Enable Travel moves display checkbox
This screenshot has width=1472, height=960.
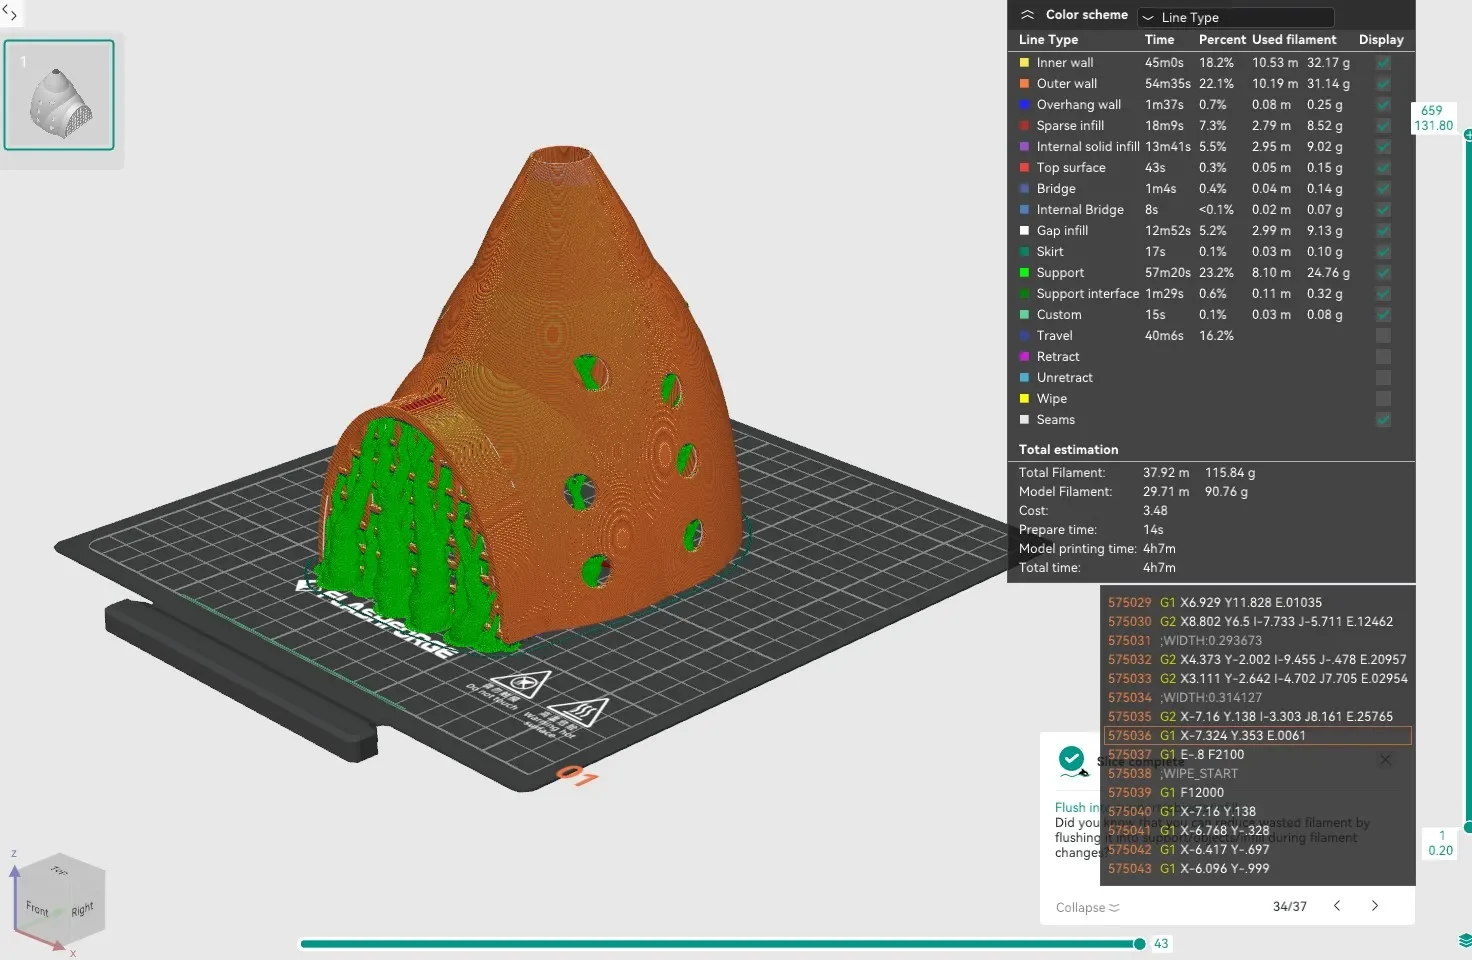point(1383,335)
